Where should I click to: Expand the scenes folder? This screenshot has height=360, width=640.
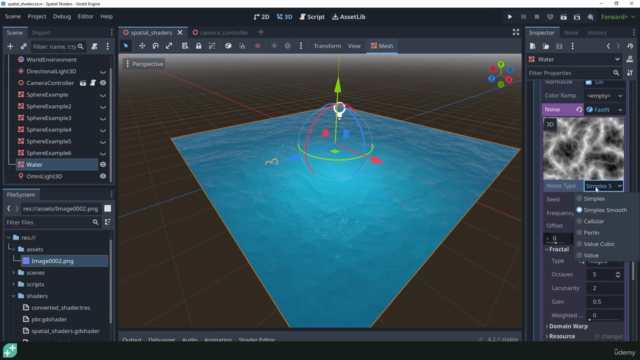13,273
